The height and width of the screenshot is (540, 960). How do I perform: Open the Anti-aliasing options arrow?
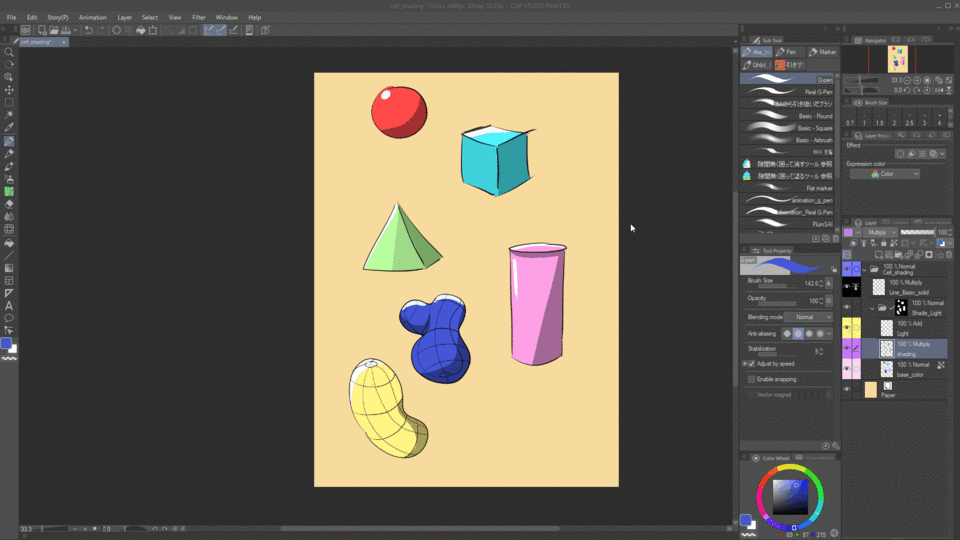829,334
